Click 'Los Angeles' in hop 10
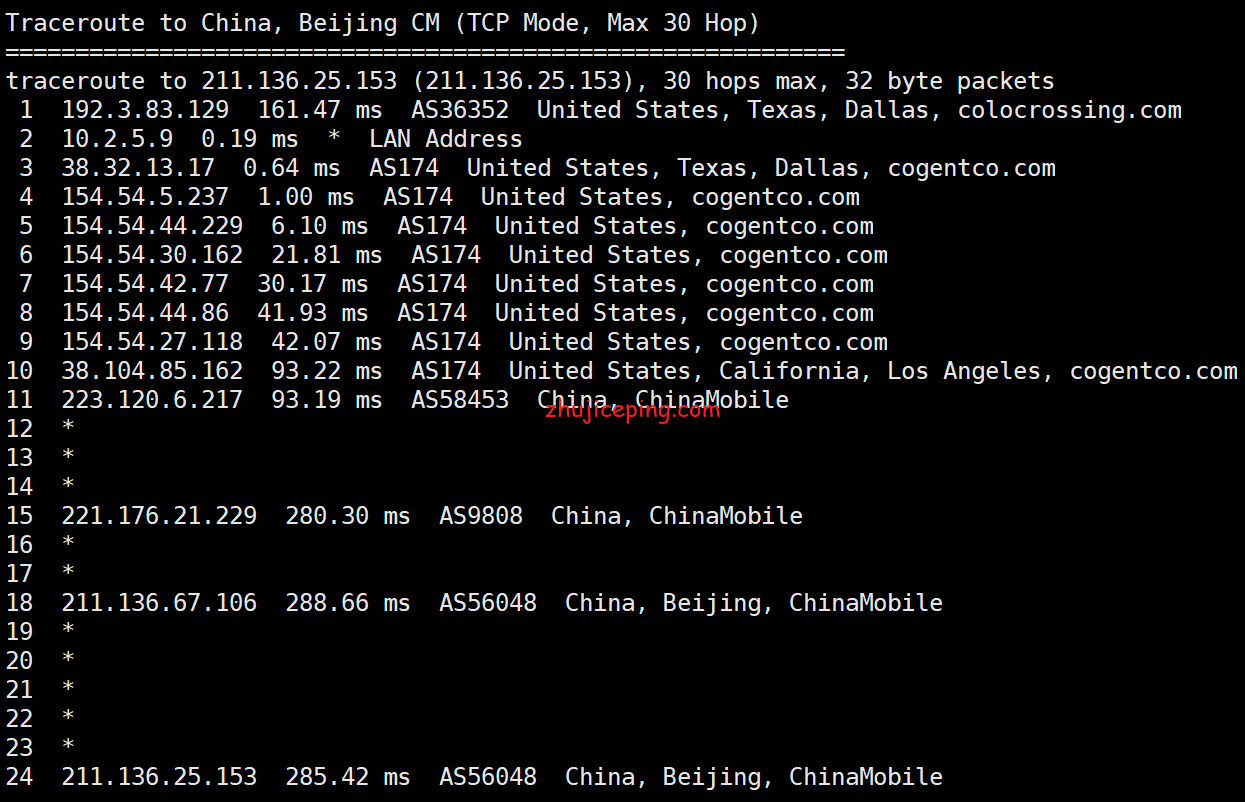This screenshot has width=1245, height=802. 964,371
